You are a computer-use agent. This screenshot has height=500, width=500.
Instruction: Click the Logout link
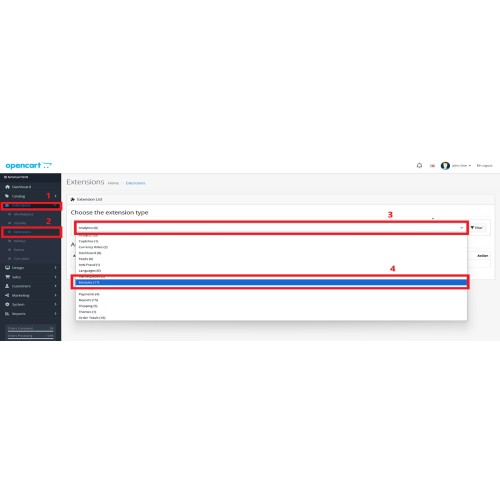(484, 166)
